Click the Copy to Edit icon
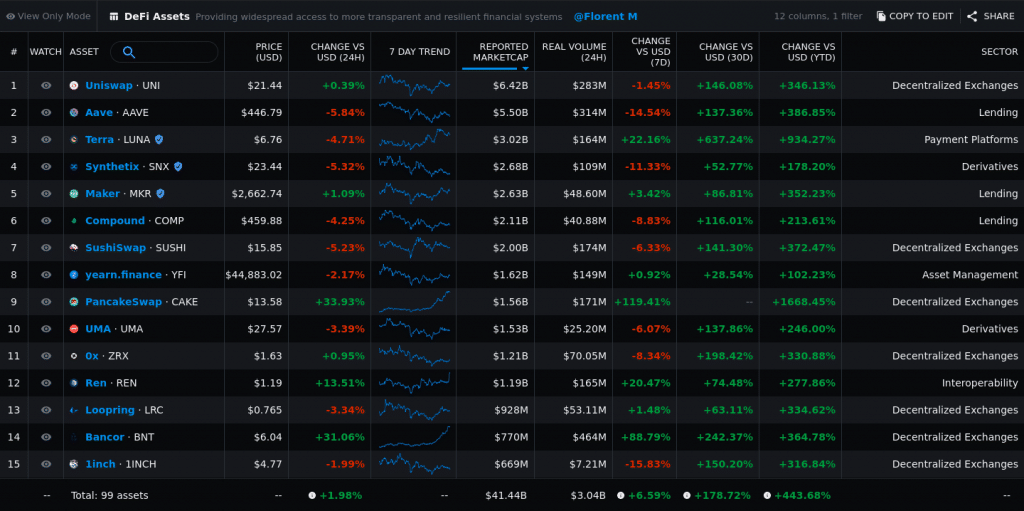The image size is (1024, 511). coord(881,17)
